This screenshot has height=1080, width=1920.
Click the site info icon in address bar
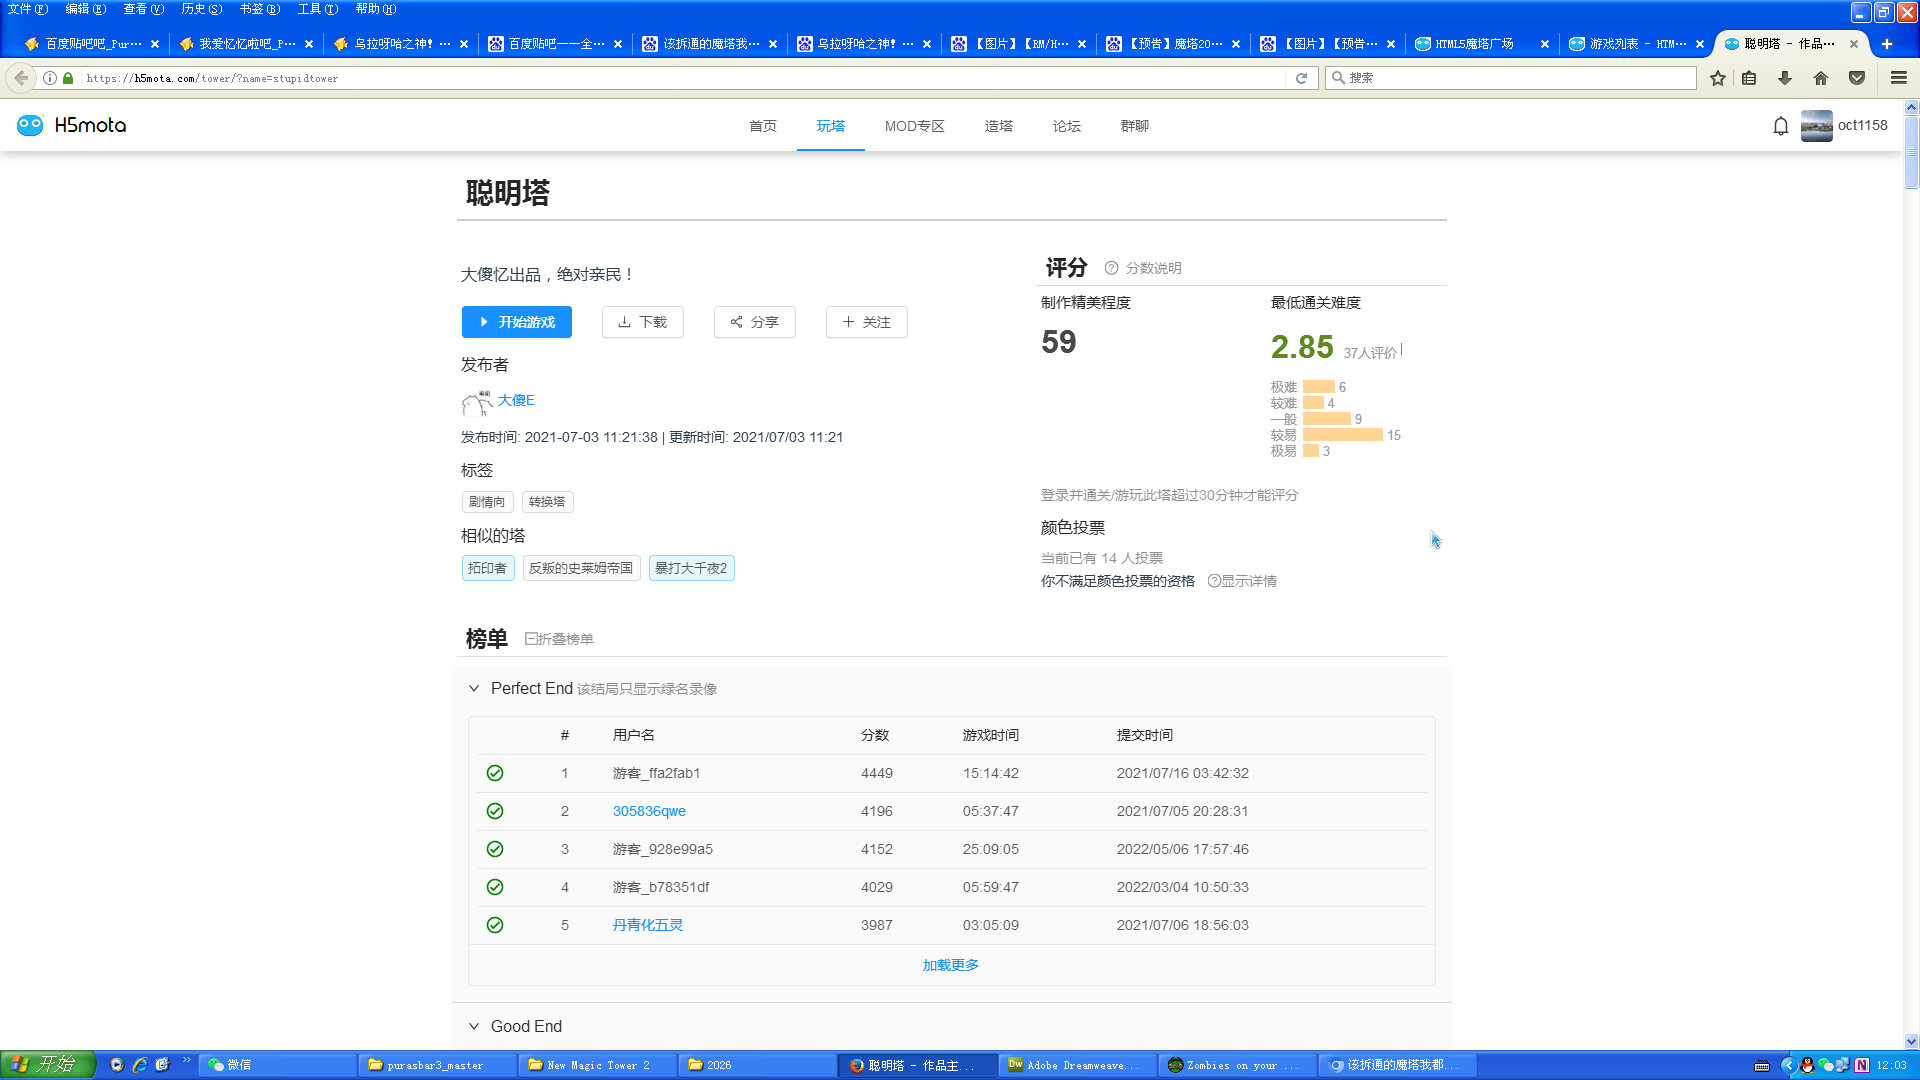pos(50,78)
